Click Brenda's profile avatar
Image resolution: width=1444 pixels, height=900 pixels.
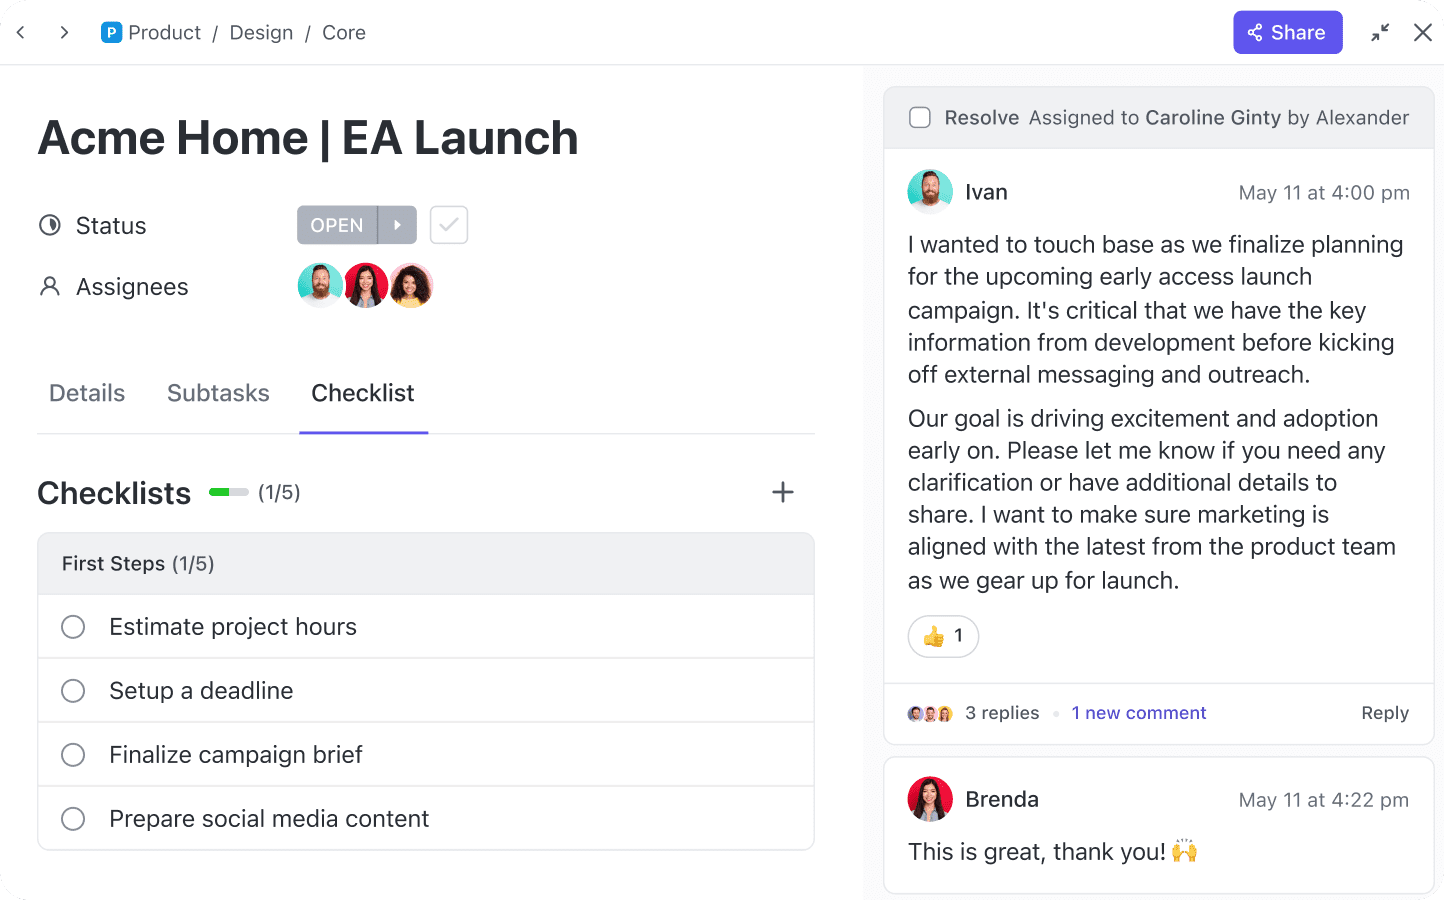929,799
